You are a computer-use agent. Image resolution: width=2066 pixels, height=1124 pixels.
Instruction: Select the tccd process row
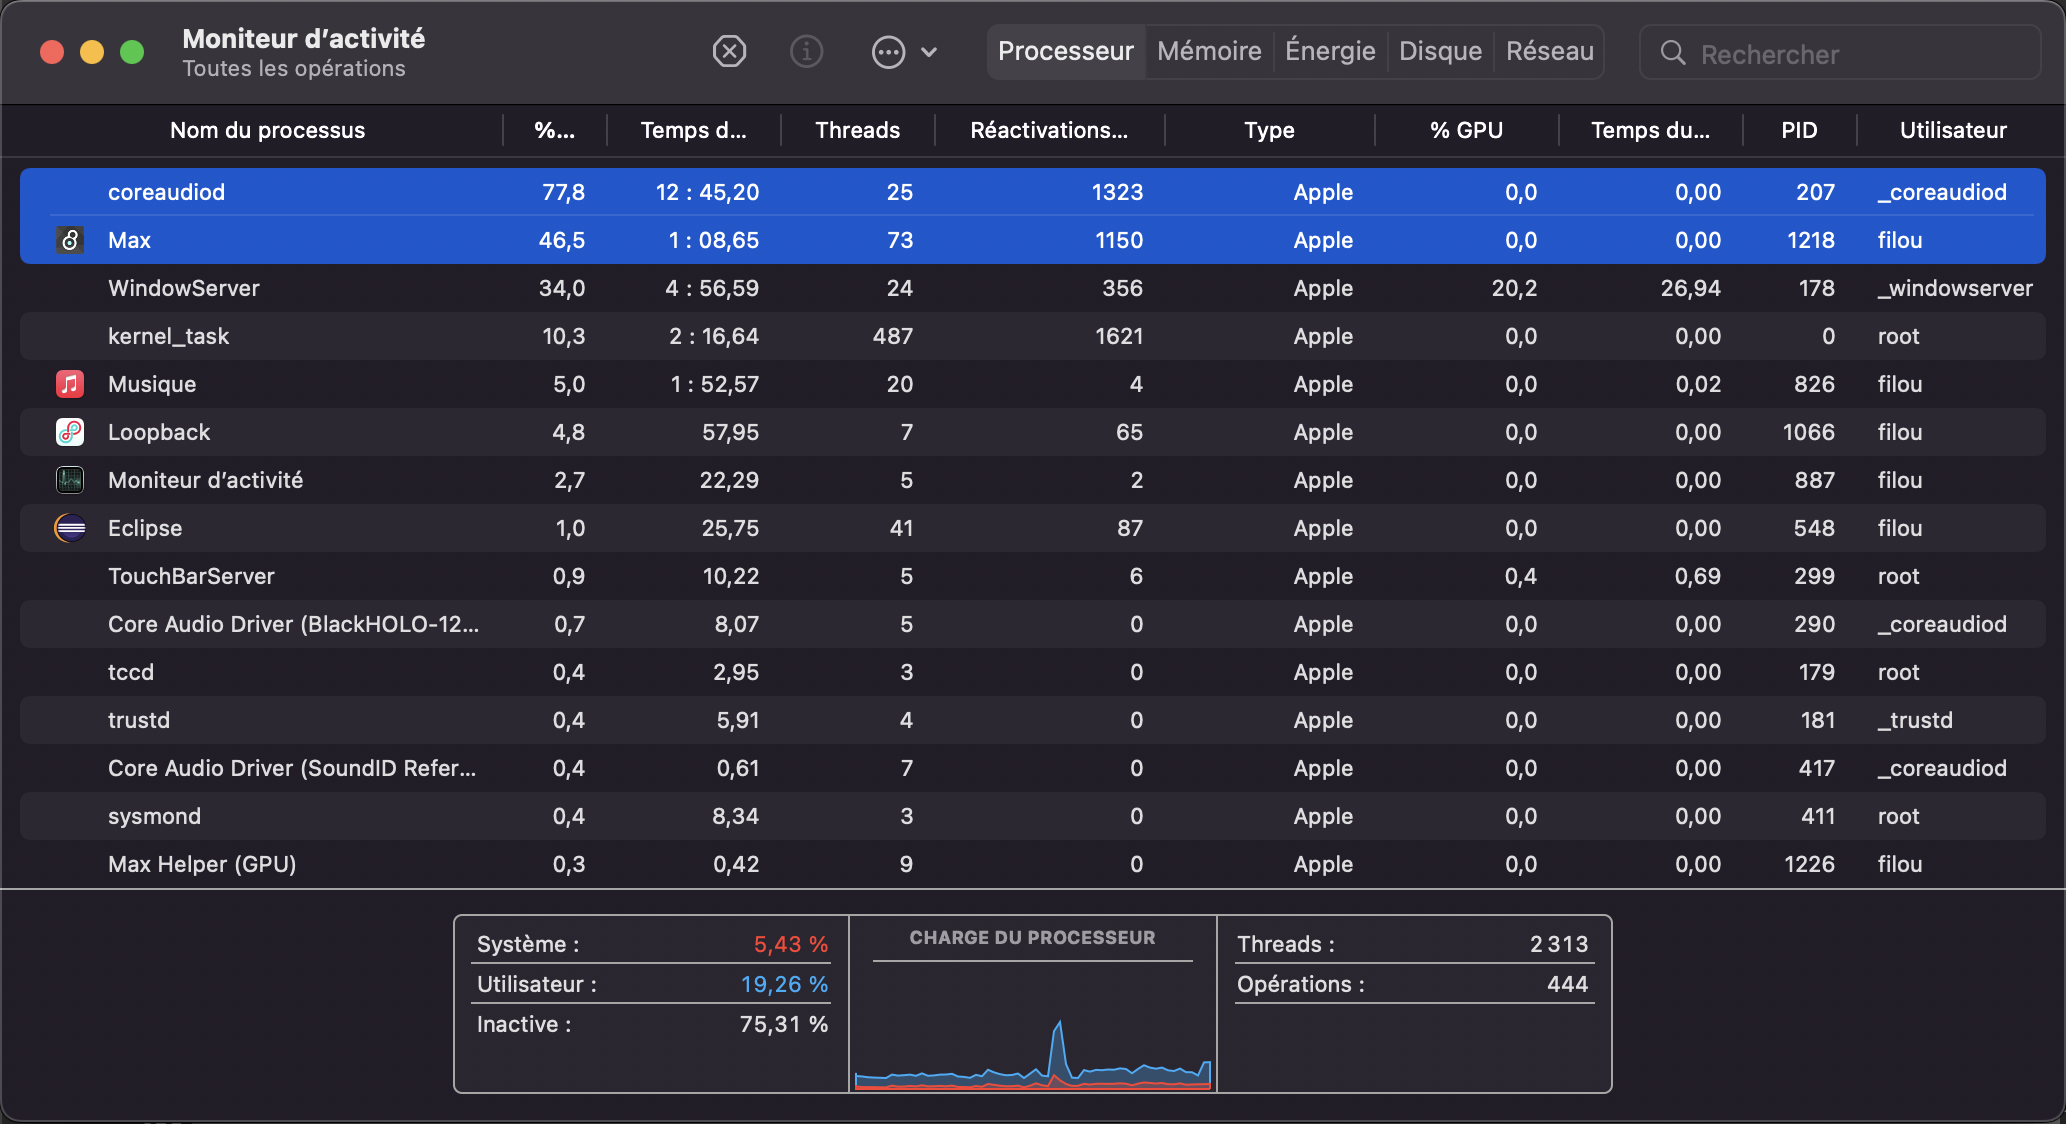point(1033,672)
